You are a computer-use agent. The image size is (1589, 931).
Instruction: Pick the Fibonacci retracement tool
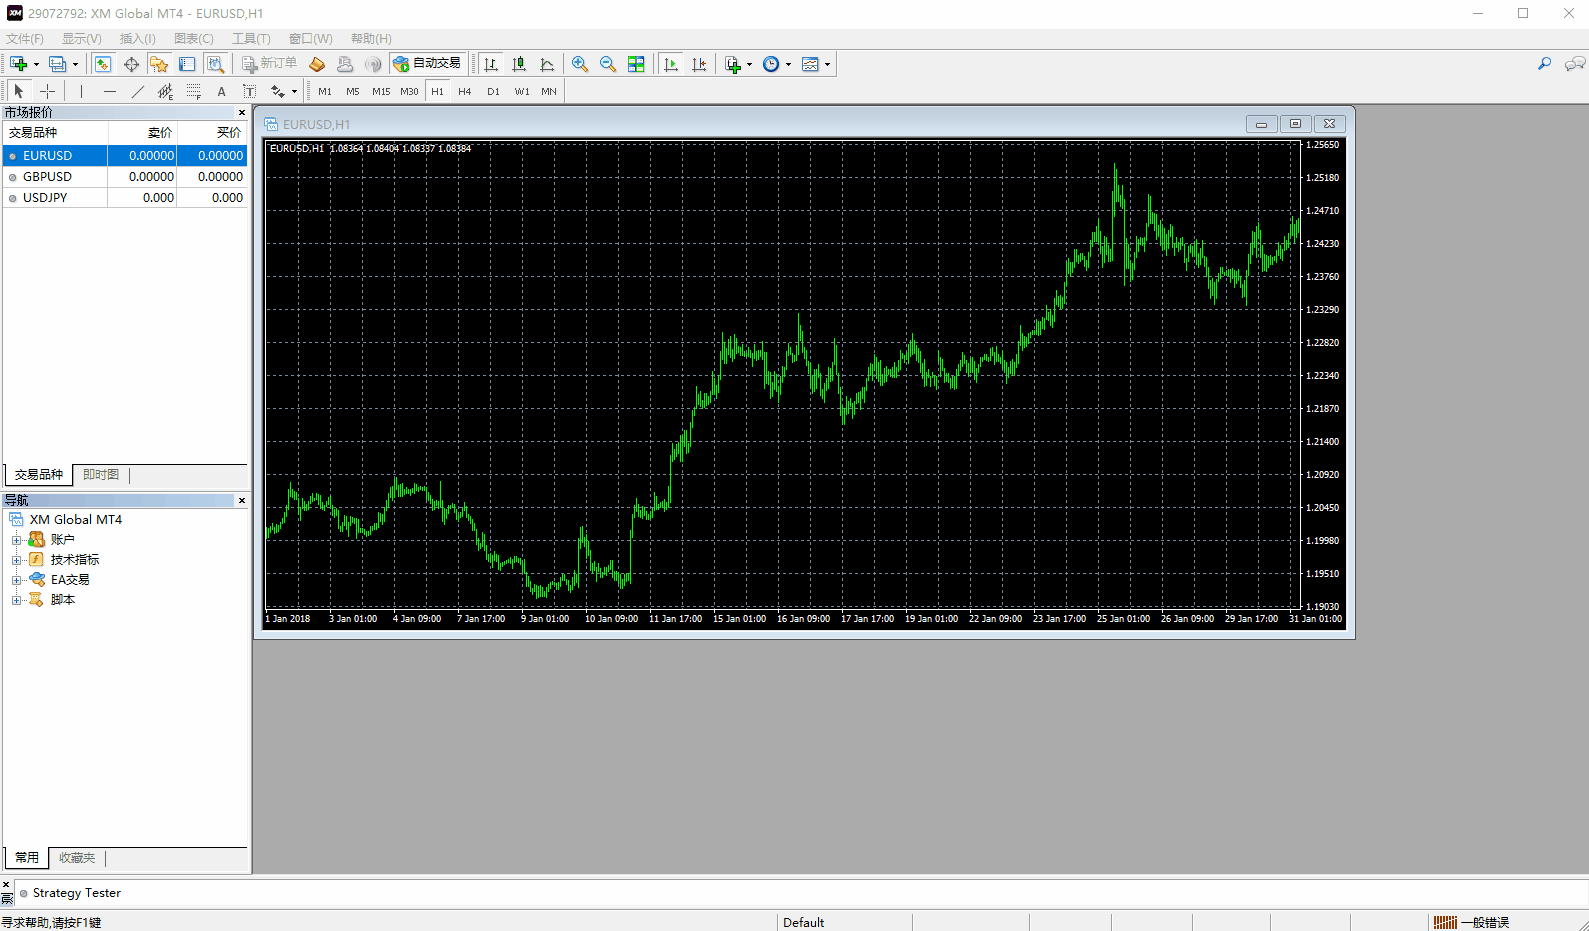pos(194,91)
